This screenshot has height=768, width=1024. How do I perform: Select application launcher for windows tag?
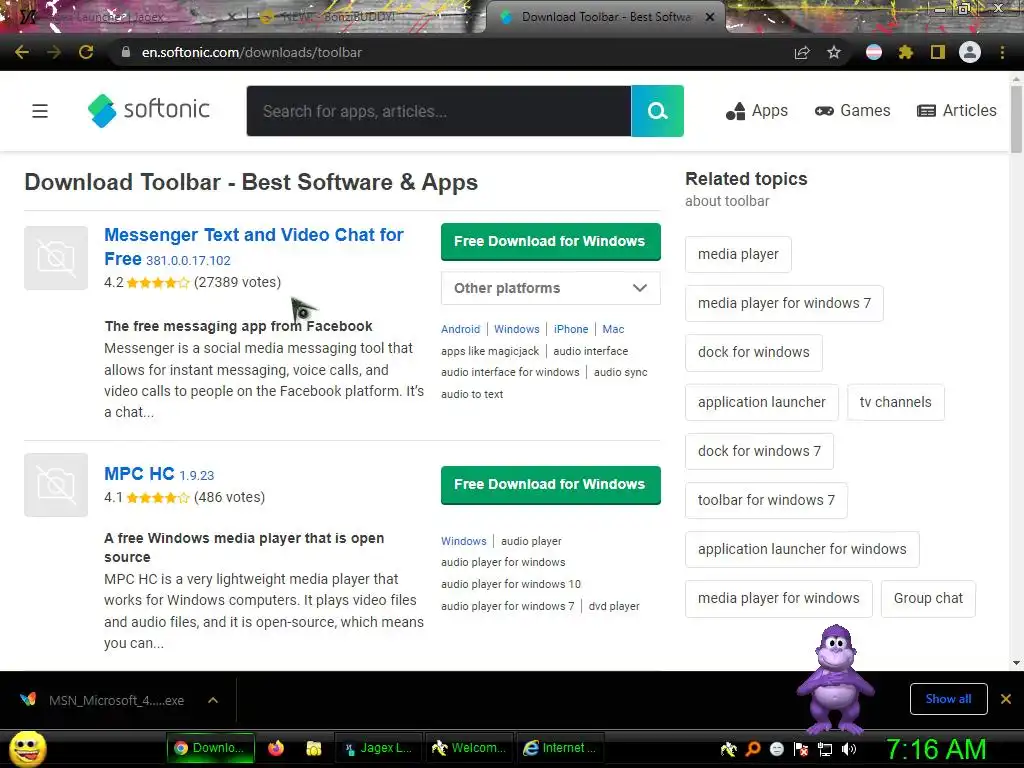pos(802,549)
